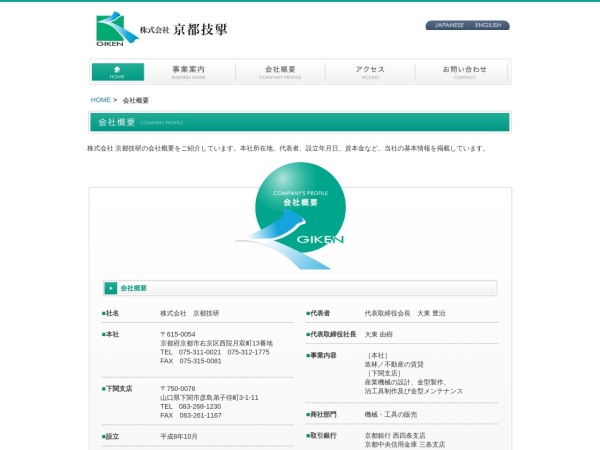
Task: Select branch FAX 083-261-1167
Action: click(x=191, y=415)
